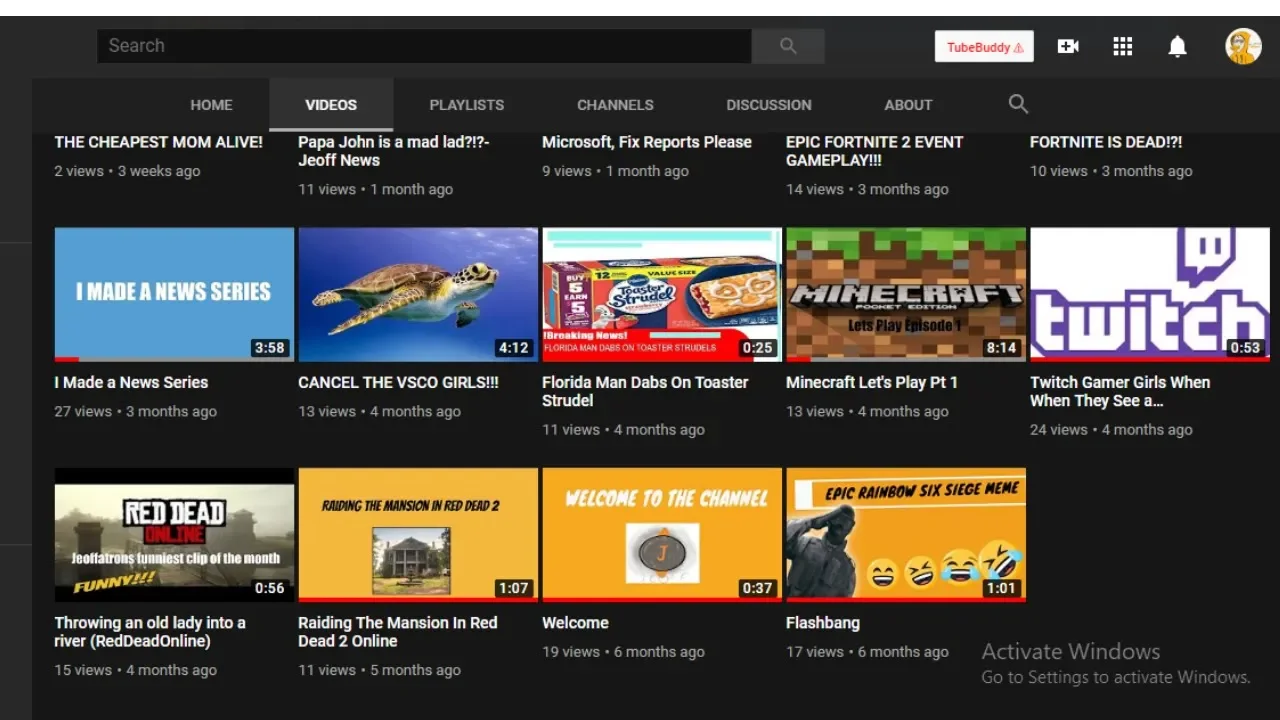Click '14 views • 3 months ago' text
This screenshot has width=1280, height=720.
pyautogui.click(x=867, y=189)
